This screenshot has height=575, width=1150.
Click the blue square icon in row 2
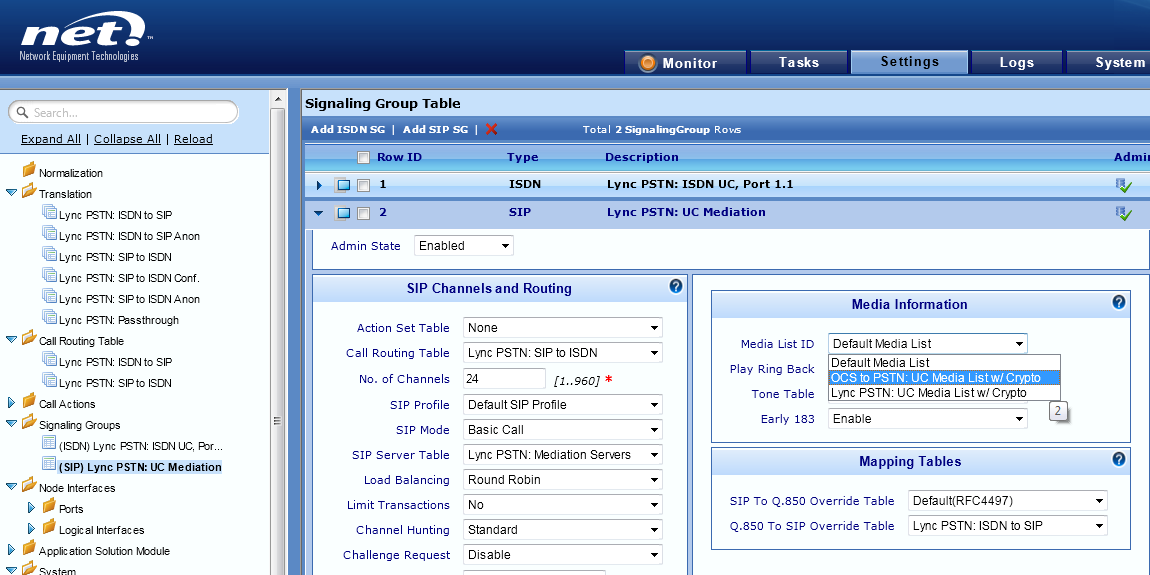343,213
